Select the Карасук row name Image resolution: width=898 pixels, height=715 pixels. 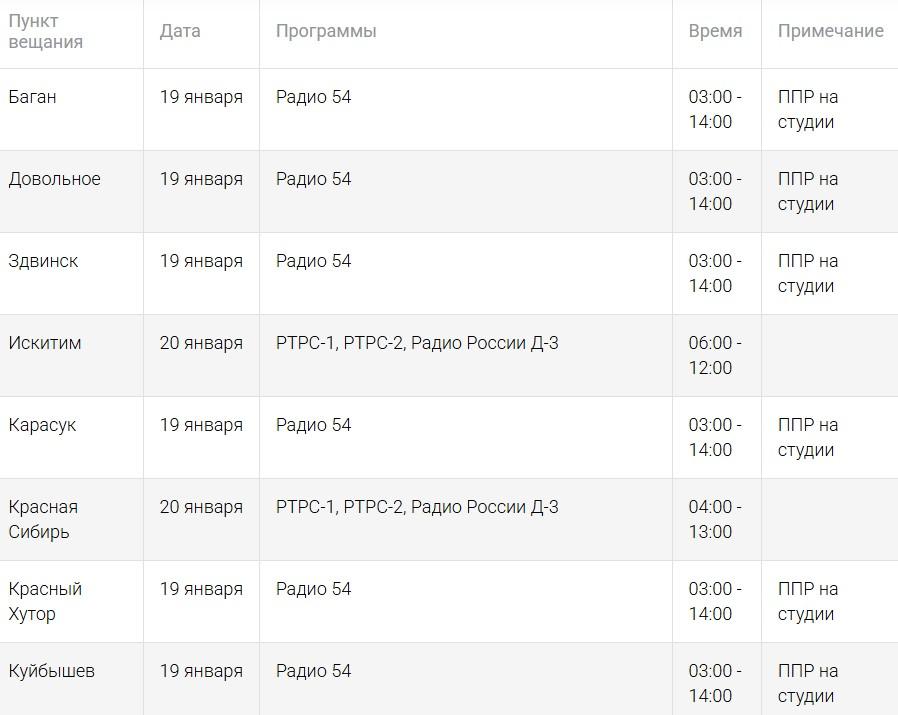[42, 425]
